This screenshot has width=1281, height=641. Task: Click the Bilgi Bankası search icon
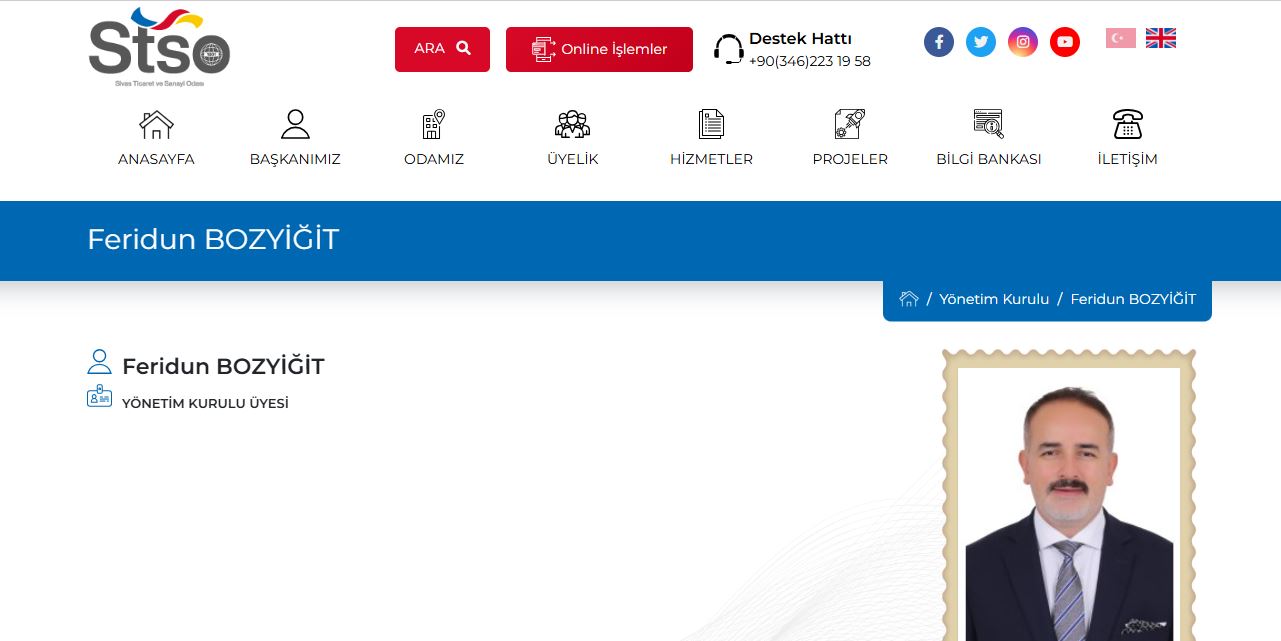tap(989, 124)
